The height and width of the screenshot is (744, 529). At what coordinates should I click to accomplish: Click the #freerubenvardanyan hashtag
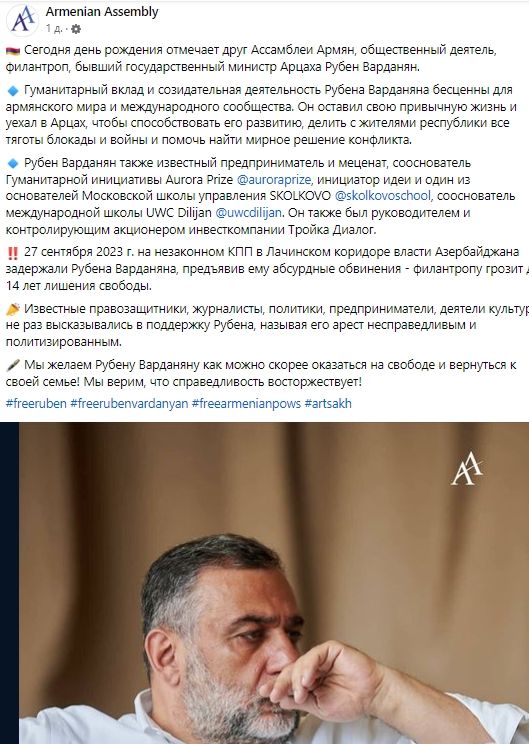129,404
